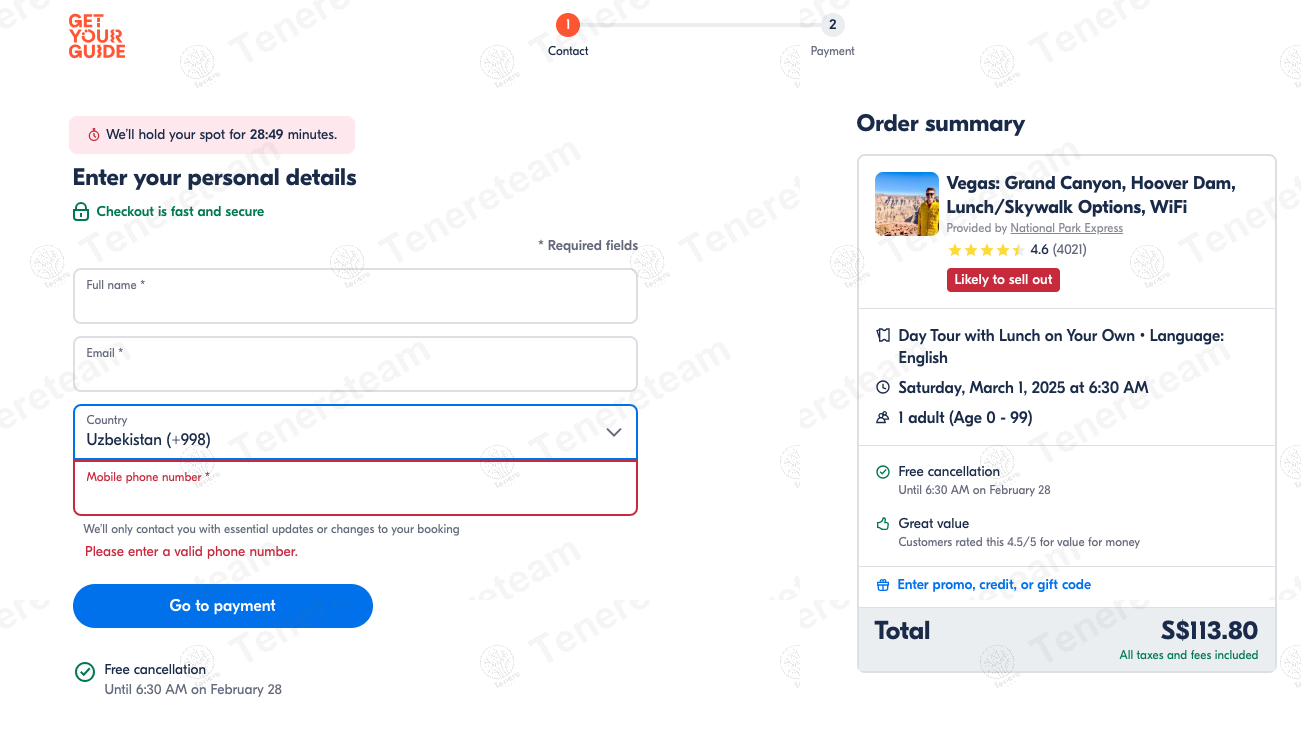This screenshot has height=730, width=1301.
Task: Click the Grand Canyon tour thumbnail
Action: click(907, 204)
